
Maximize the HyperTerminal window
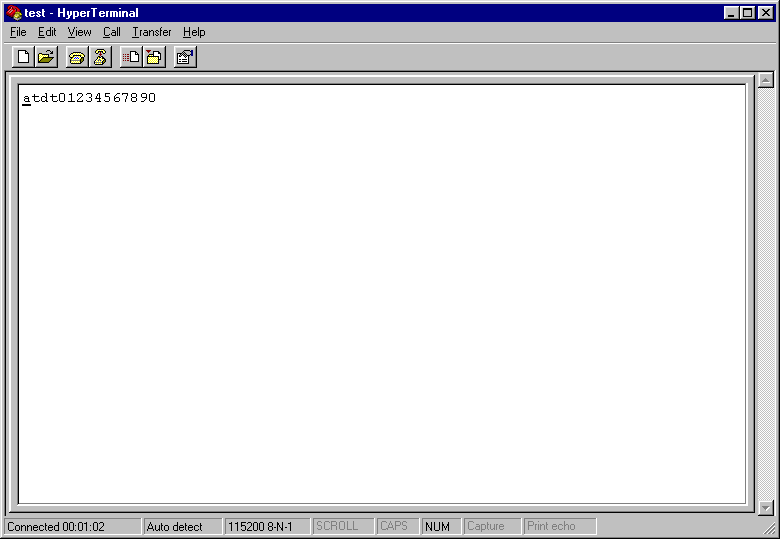[x=747, y=13]
